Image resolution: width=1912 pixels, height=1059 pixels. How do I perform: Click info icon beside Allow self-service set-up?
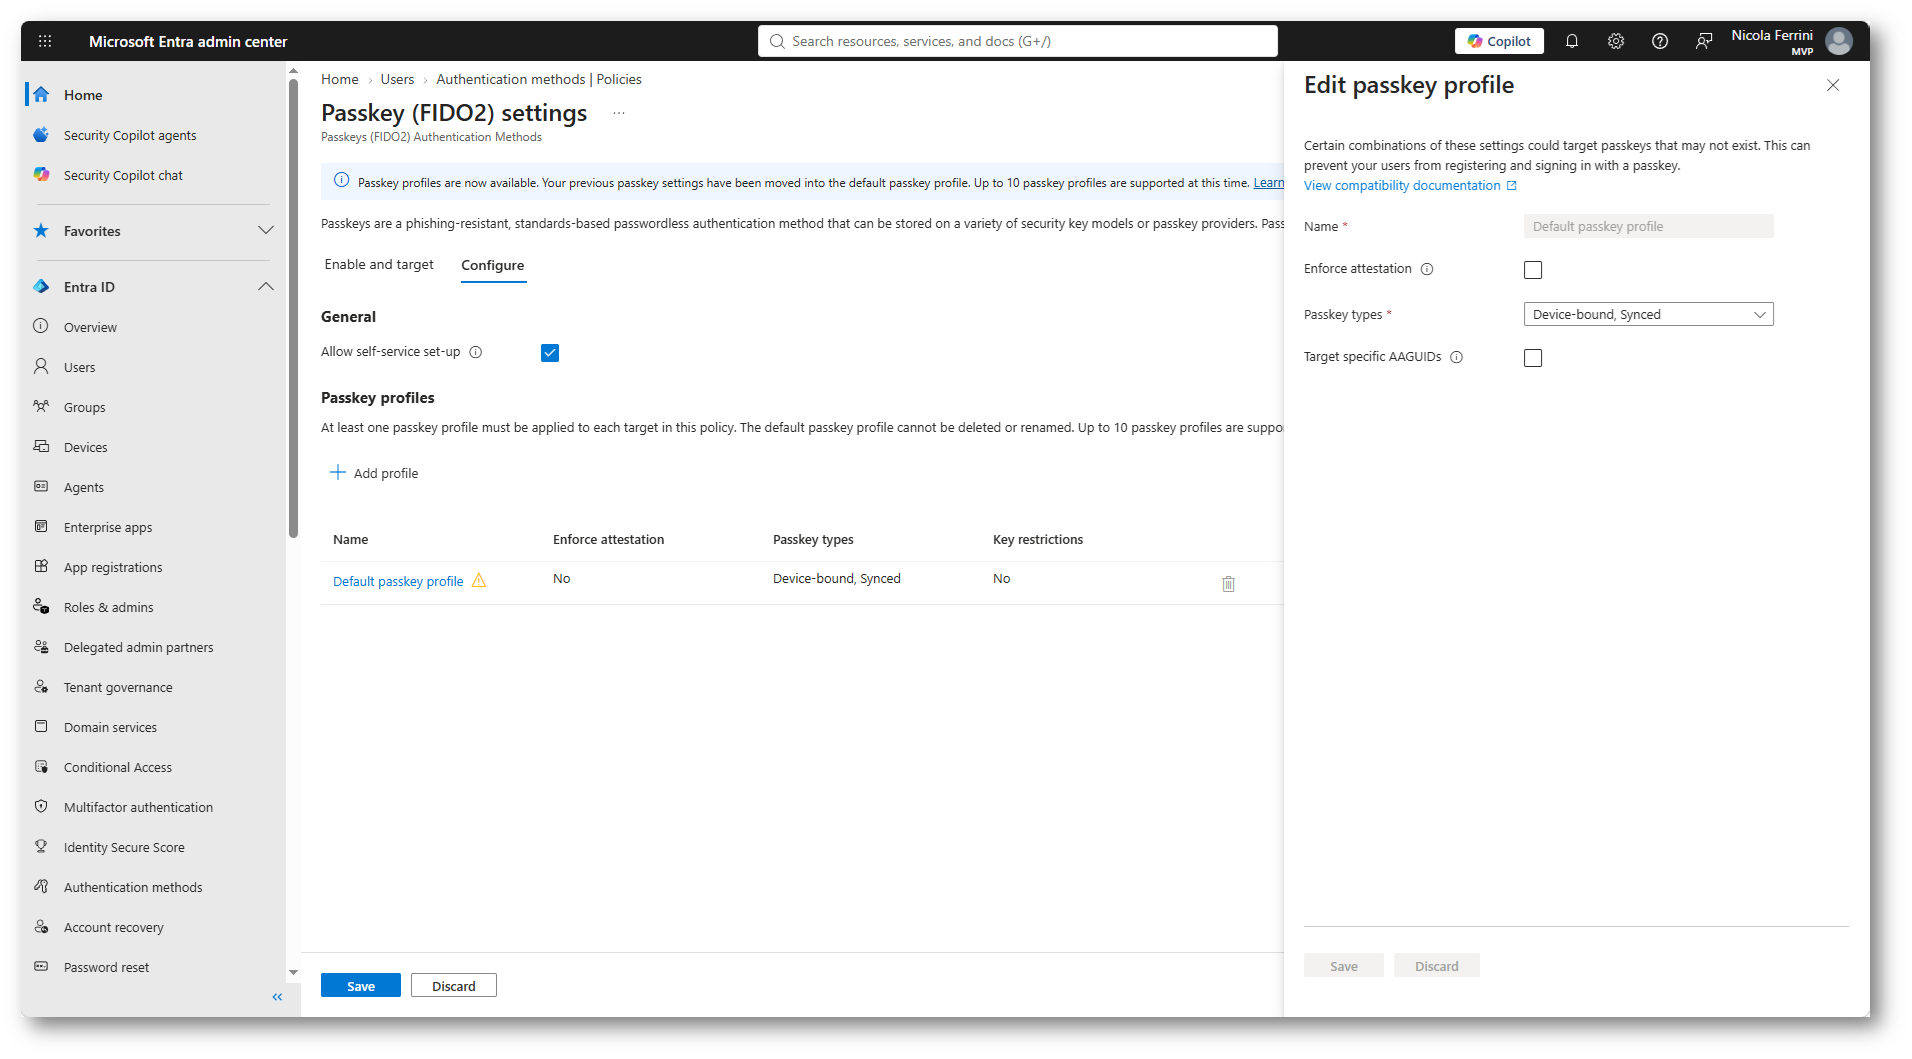(476, 352)
